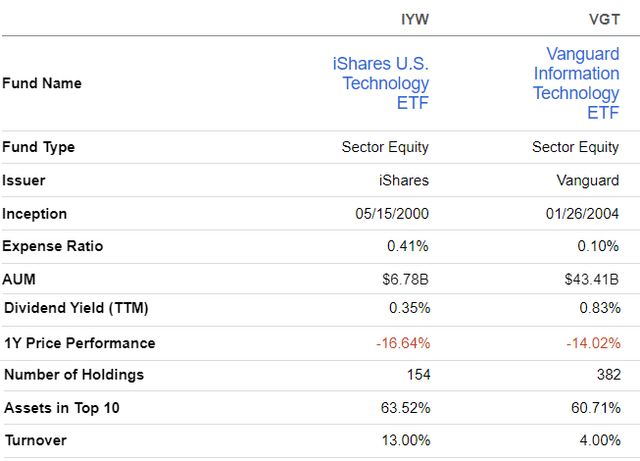
Task: Open the Vanguard Information Technology ETF link
Action: 575,83
